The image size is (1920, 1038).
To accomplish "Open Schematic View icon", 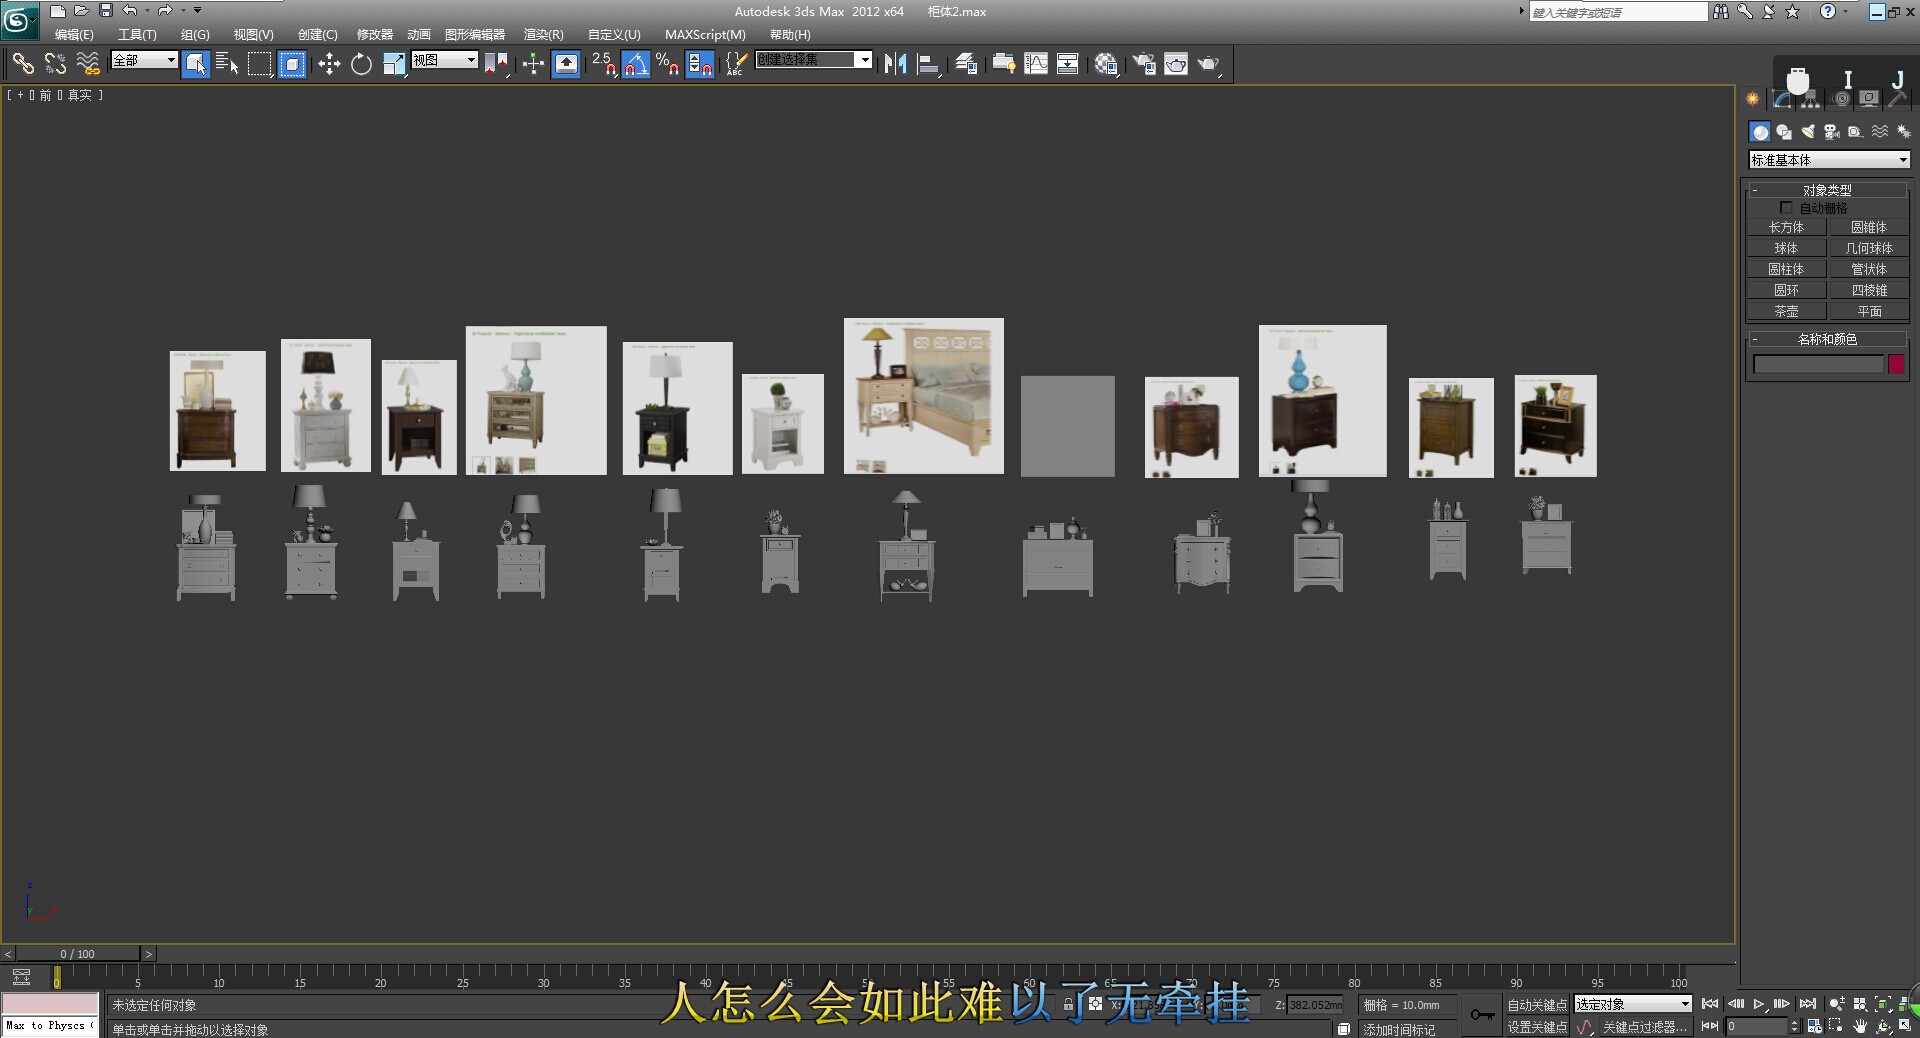I will coord(1068,64).
